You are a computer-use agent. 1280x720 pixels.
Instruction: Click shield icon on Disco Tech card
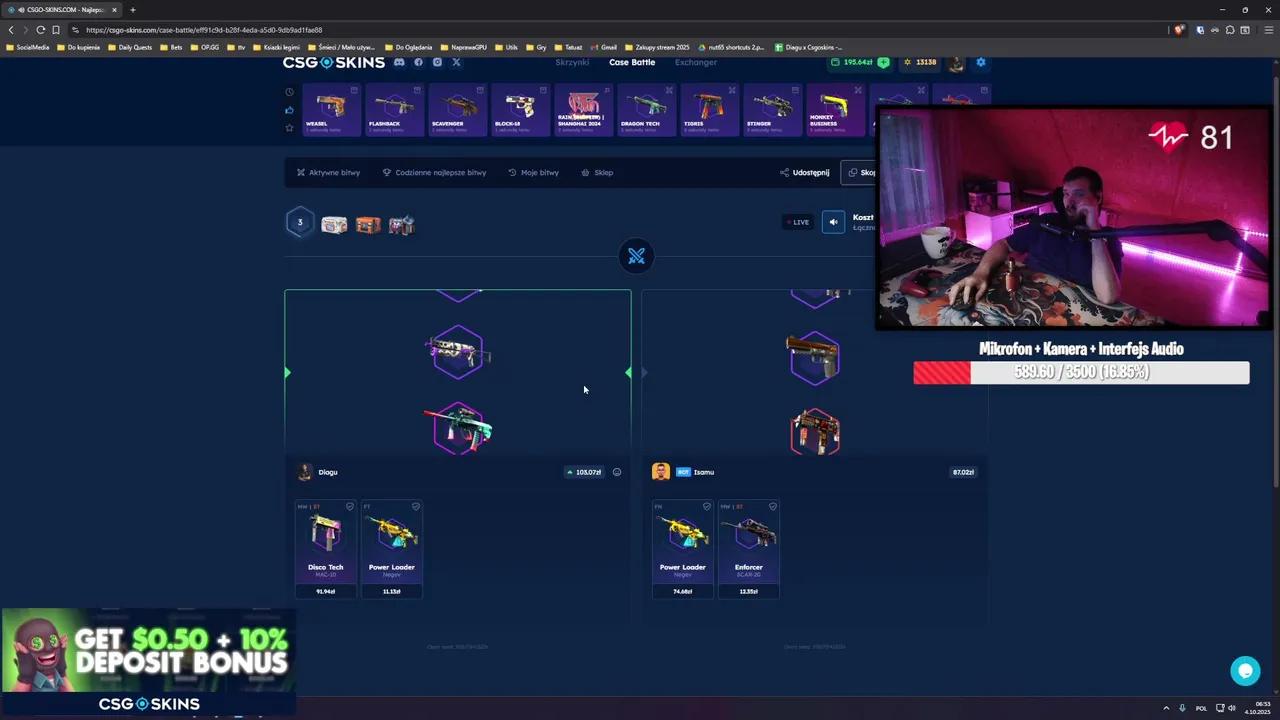(x=350, y=507)
